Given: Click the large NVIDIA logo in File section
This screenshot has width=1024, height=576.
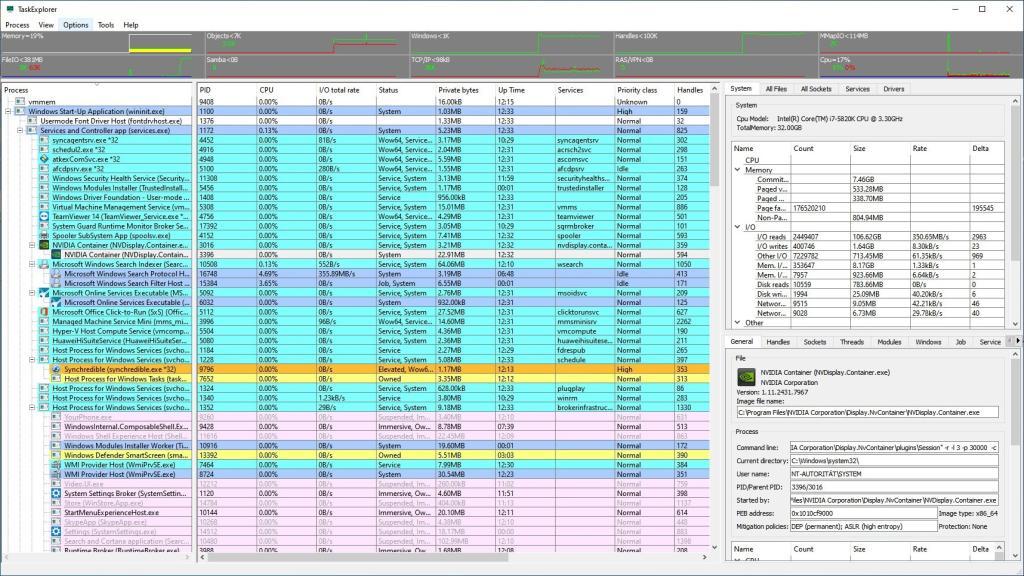Looking at the screenshot, I should point(746,377).
